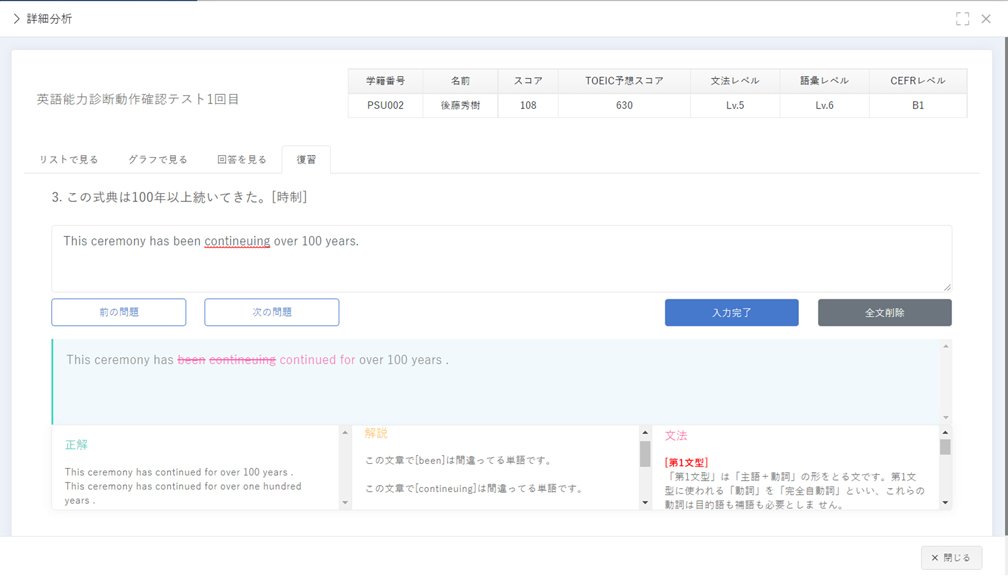This screenshot has height=576, width=1008.
Task: Open the 回答を見る tab
Action: pyautogui.click(x=242, y=159)
